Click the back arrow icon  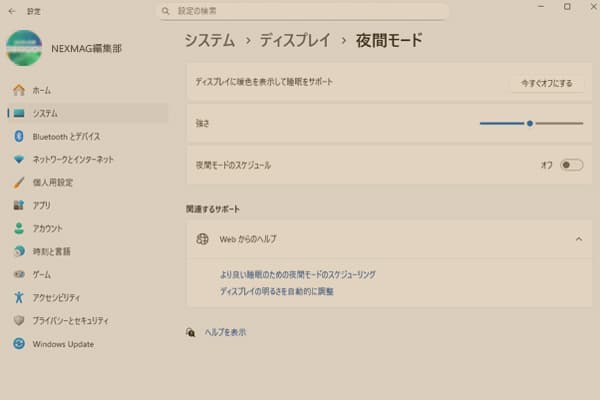point(12,11)
